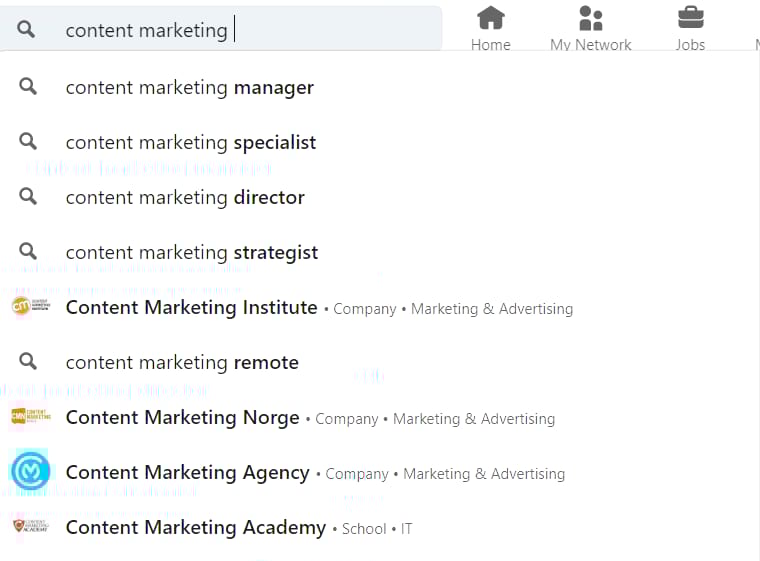Screen dimensions: 760x561
Task: Select suggestion content marketing manager
Action: click(x=380, y=87)
